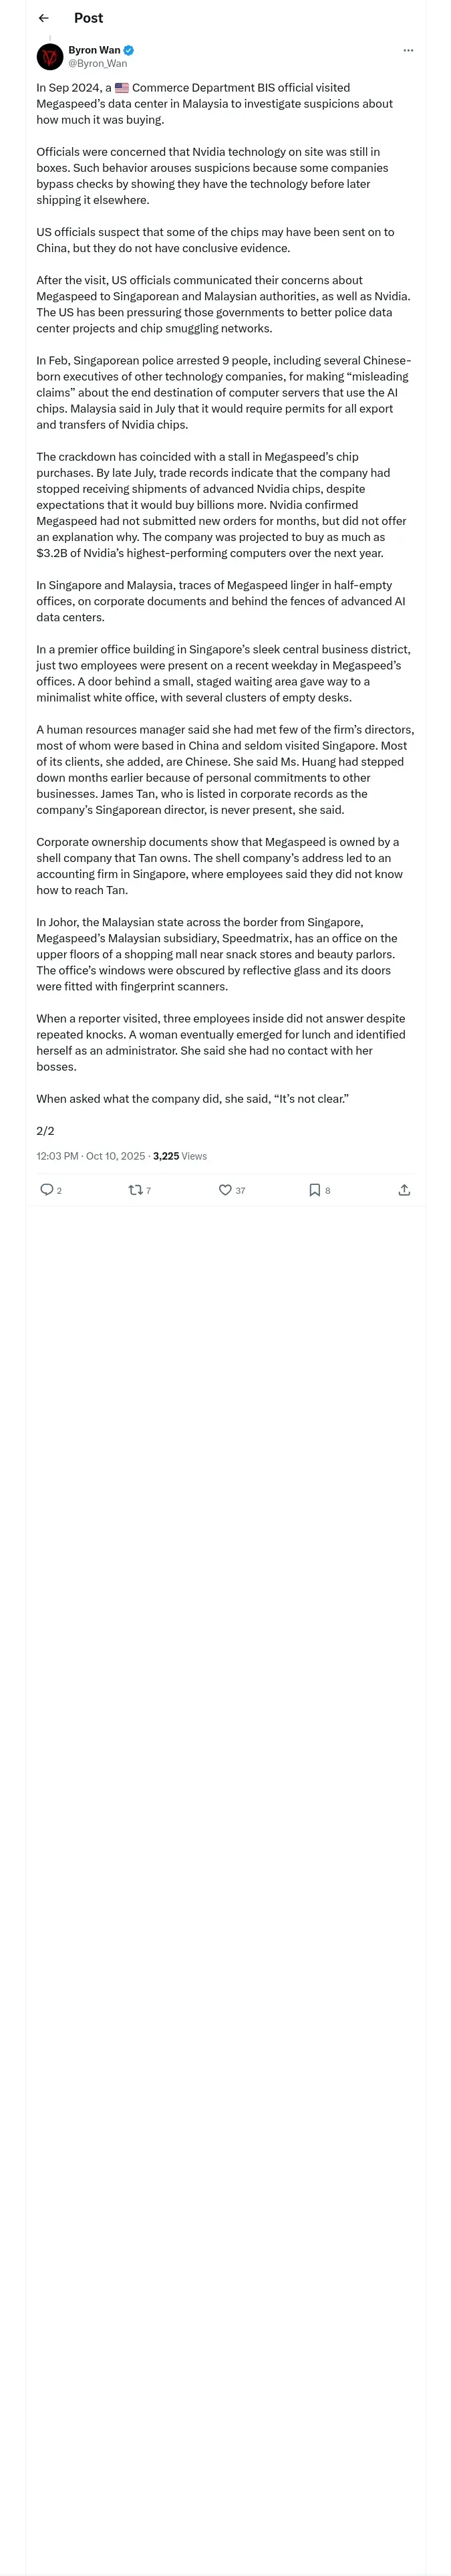Click the "2/2" text ending the post
451x2576 pixels.
tap(45, 1131)
